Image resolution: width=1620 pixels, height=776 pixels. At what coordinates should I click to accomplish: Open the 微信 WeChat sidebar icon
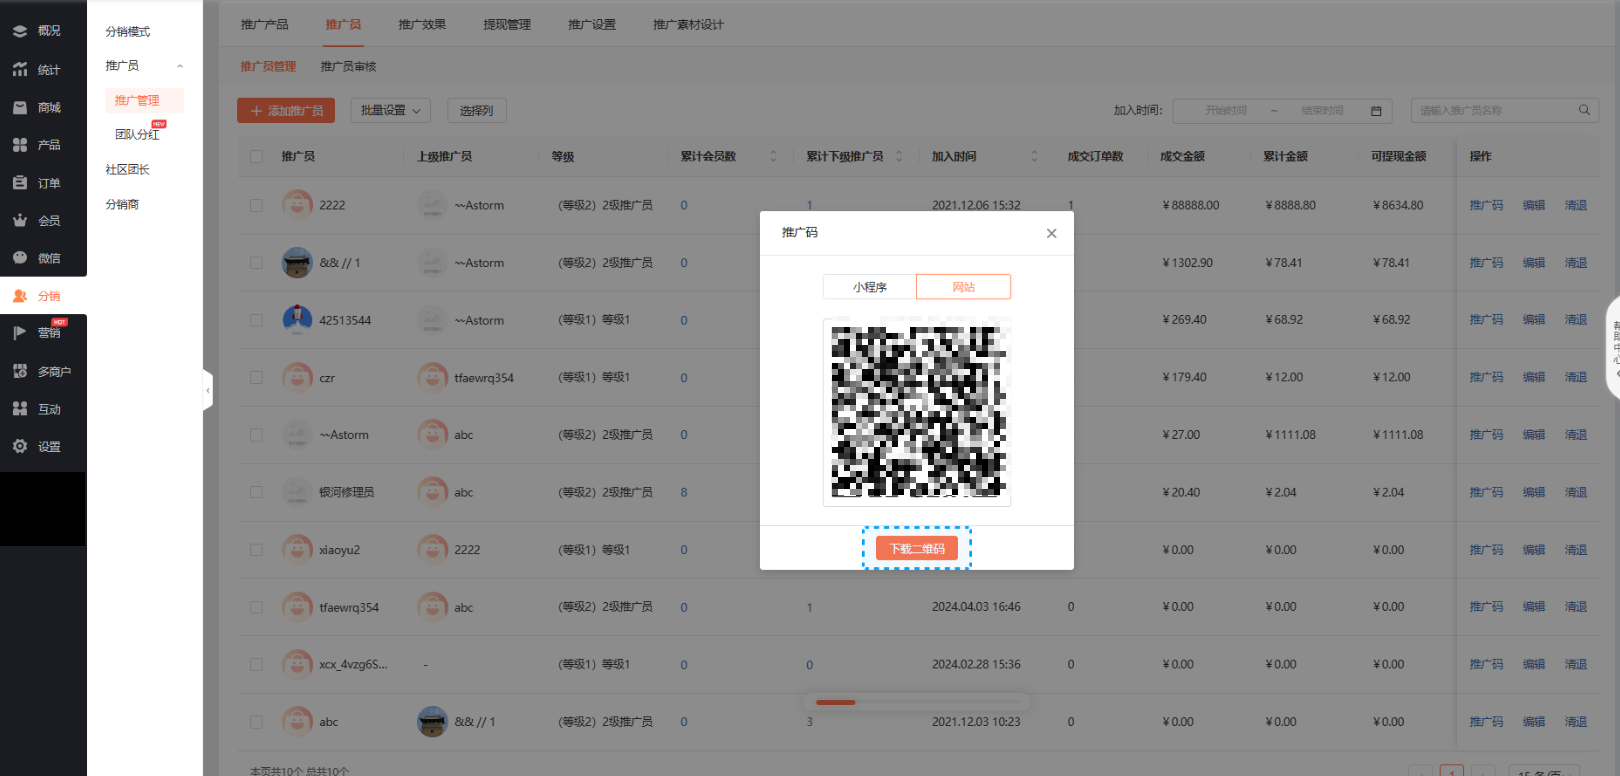pyautogui.click(x=20, y=258)
